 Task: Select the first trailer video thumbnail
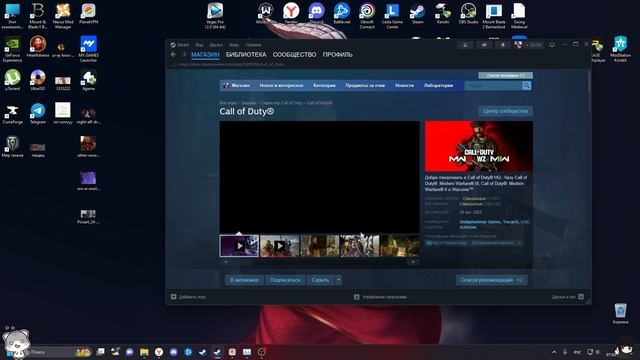tap(239, 246)
